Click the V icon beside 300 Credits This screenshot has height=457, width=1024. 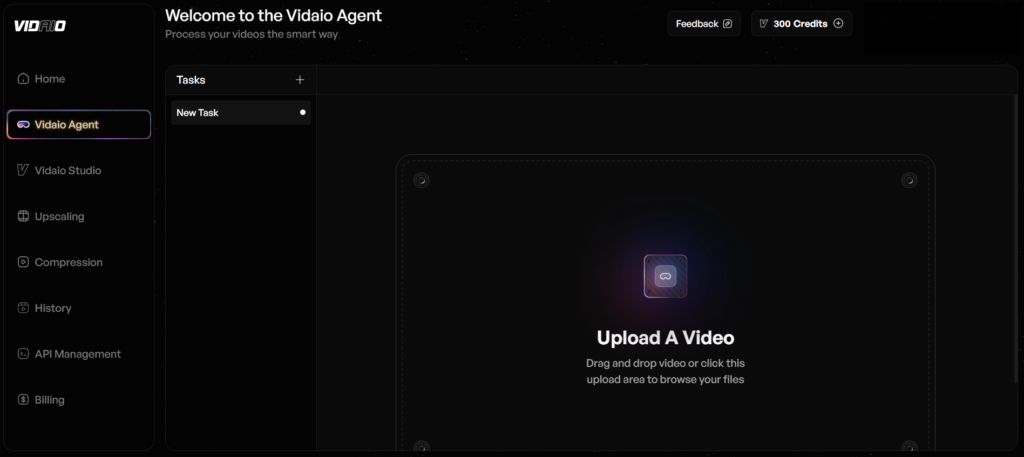coord(763,24)
